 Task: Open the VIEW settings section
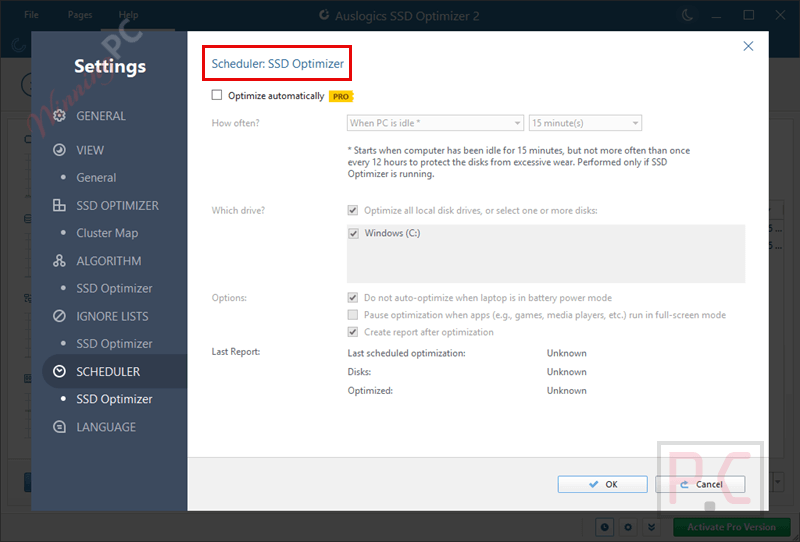pos(90,150)
